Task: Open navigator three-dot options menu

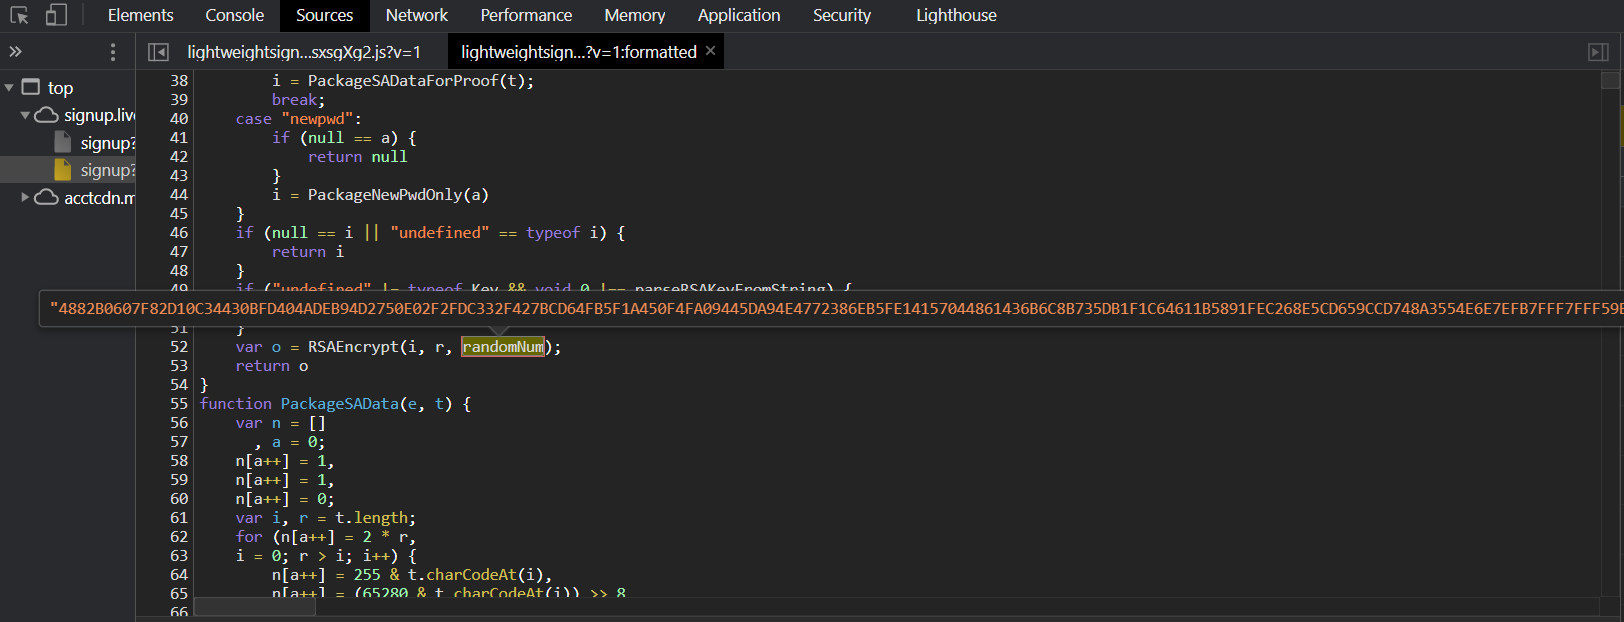Action: click(x=113, y=52)
